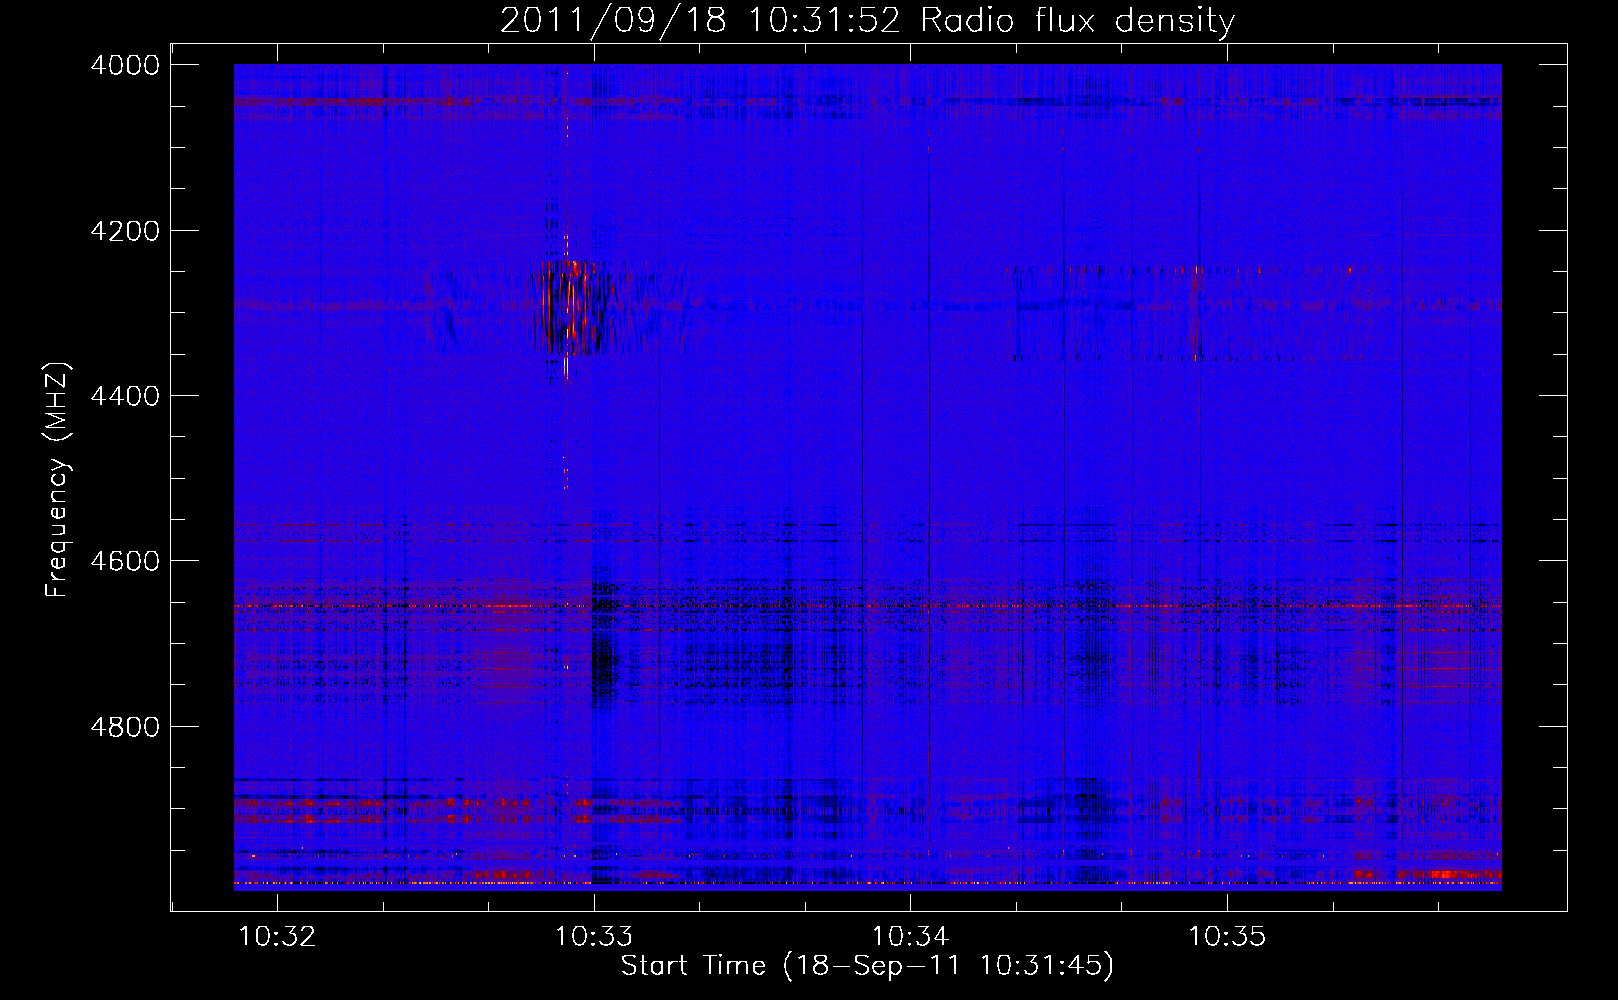The width and height of the screenshot is (1618, 1000).
Task: Click the 4000 frequency tick label
Action: 125,65
